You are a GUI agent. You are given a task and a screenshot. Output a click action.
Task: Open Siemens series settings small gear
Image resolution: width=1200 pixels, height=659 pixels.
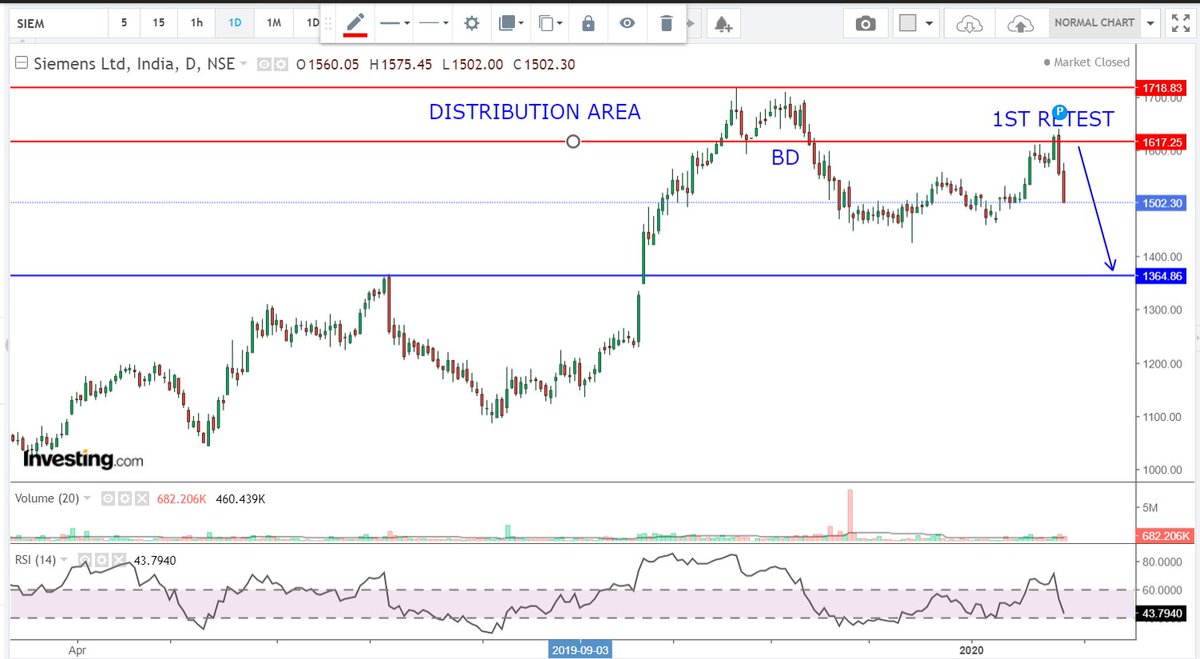(x=279, y=64)
